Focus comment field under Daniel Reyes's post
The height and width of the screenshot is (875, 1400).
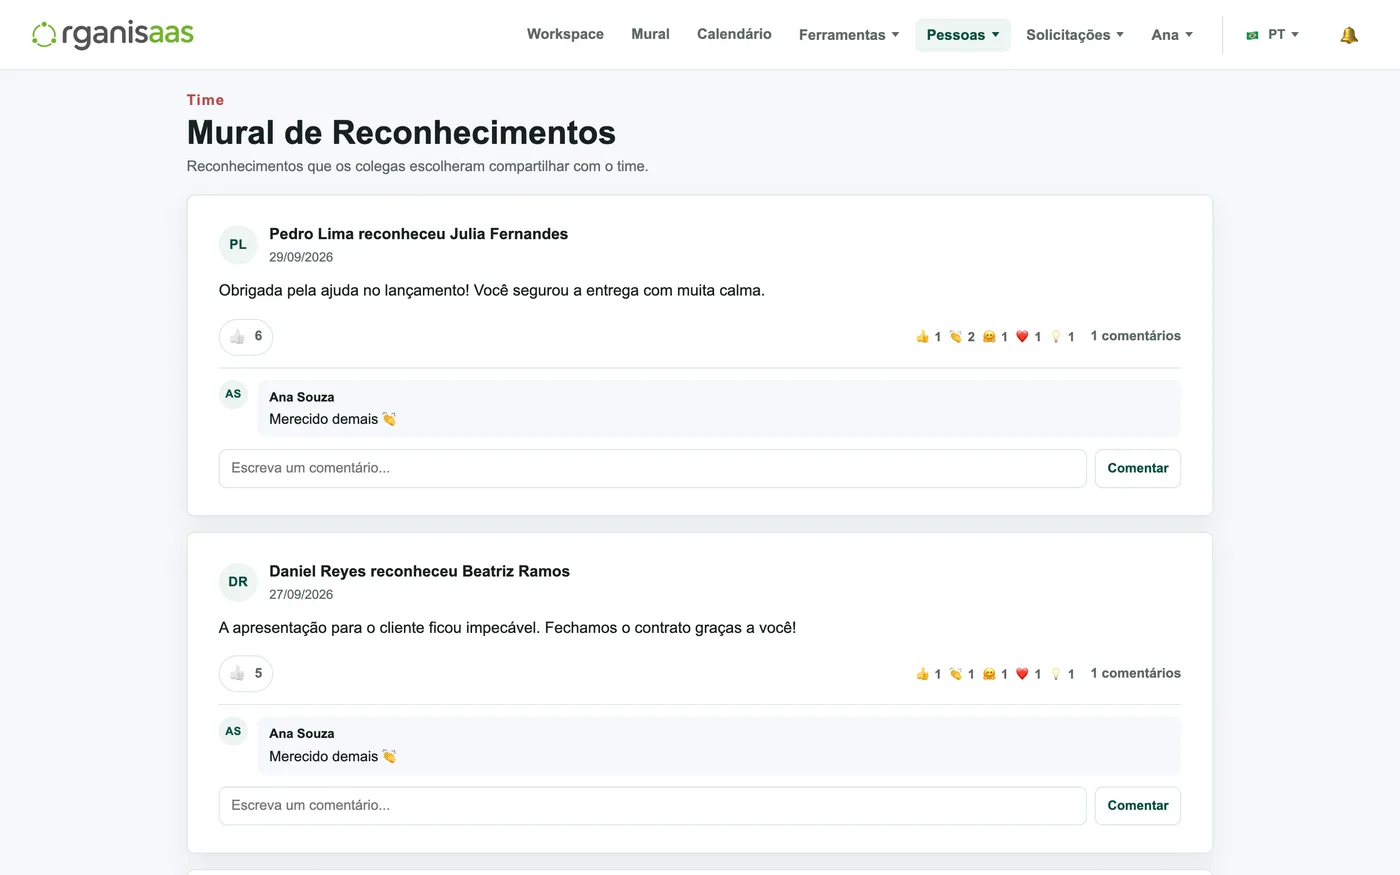653,806
